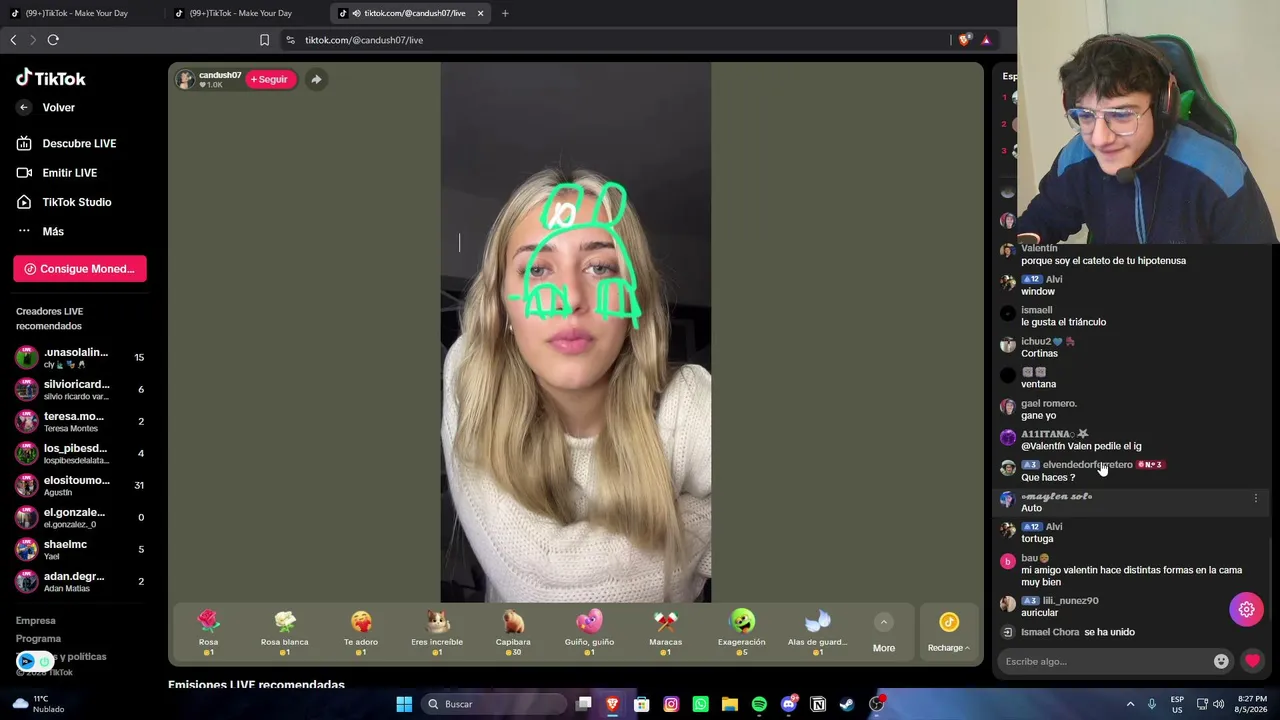Open Emitir LIVE
Viewport: 1280px width, 720px height.
pos(57,172)
